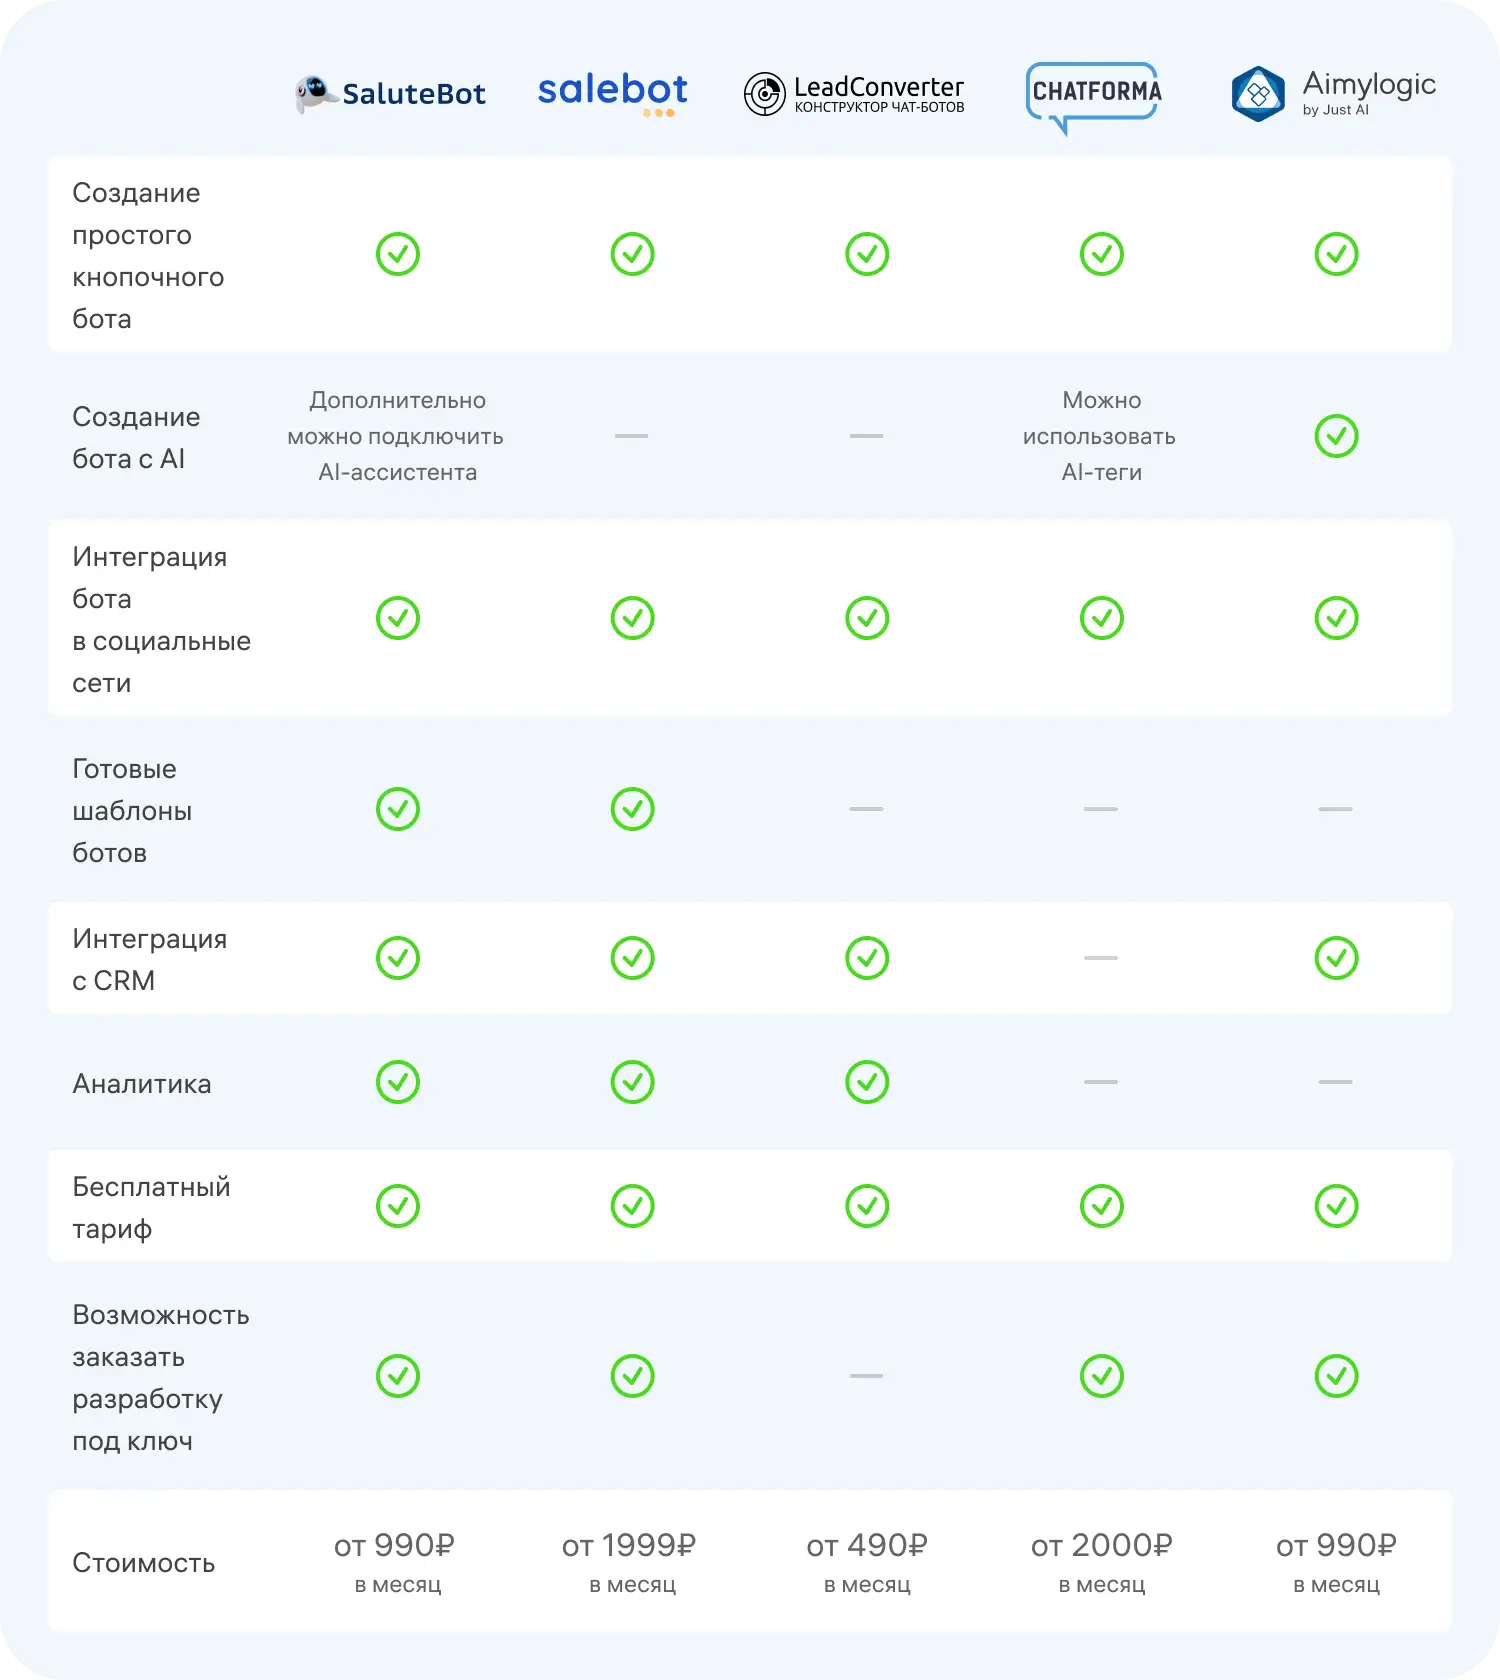Image resolution: width=1500 pixels, height=1680 pixels.
Task: Click the salebot logo
Action: (x=612, y=91)
